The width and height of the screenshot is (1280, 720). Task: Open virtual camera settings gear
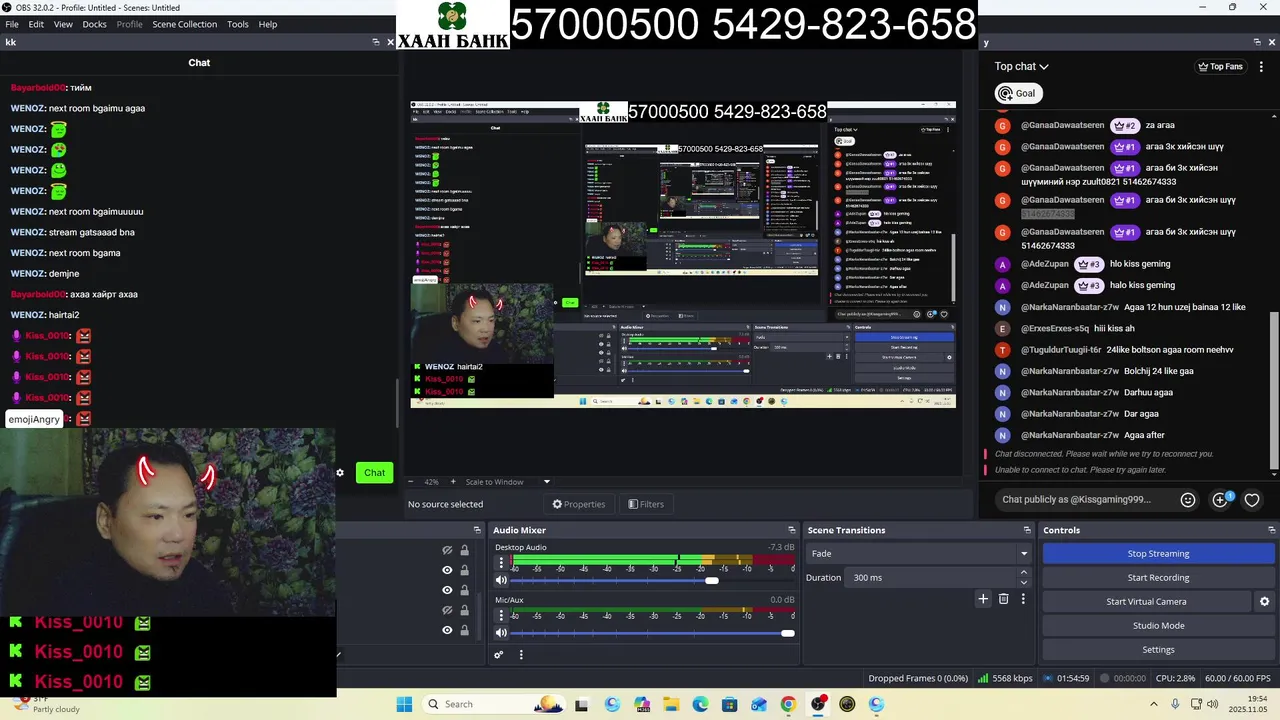point(1264,602)
